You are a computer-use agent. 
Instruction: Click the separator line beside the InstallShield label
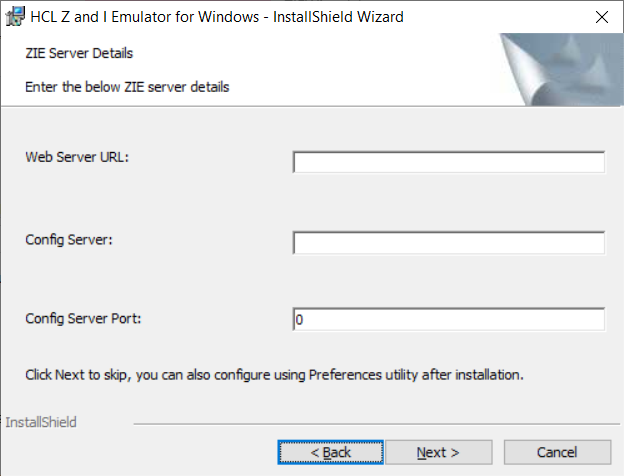click(x=370, y=424)
